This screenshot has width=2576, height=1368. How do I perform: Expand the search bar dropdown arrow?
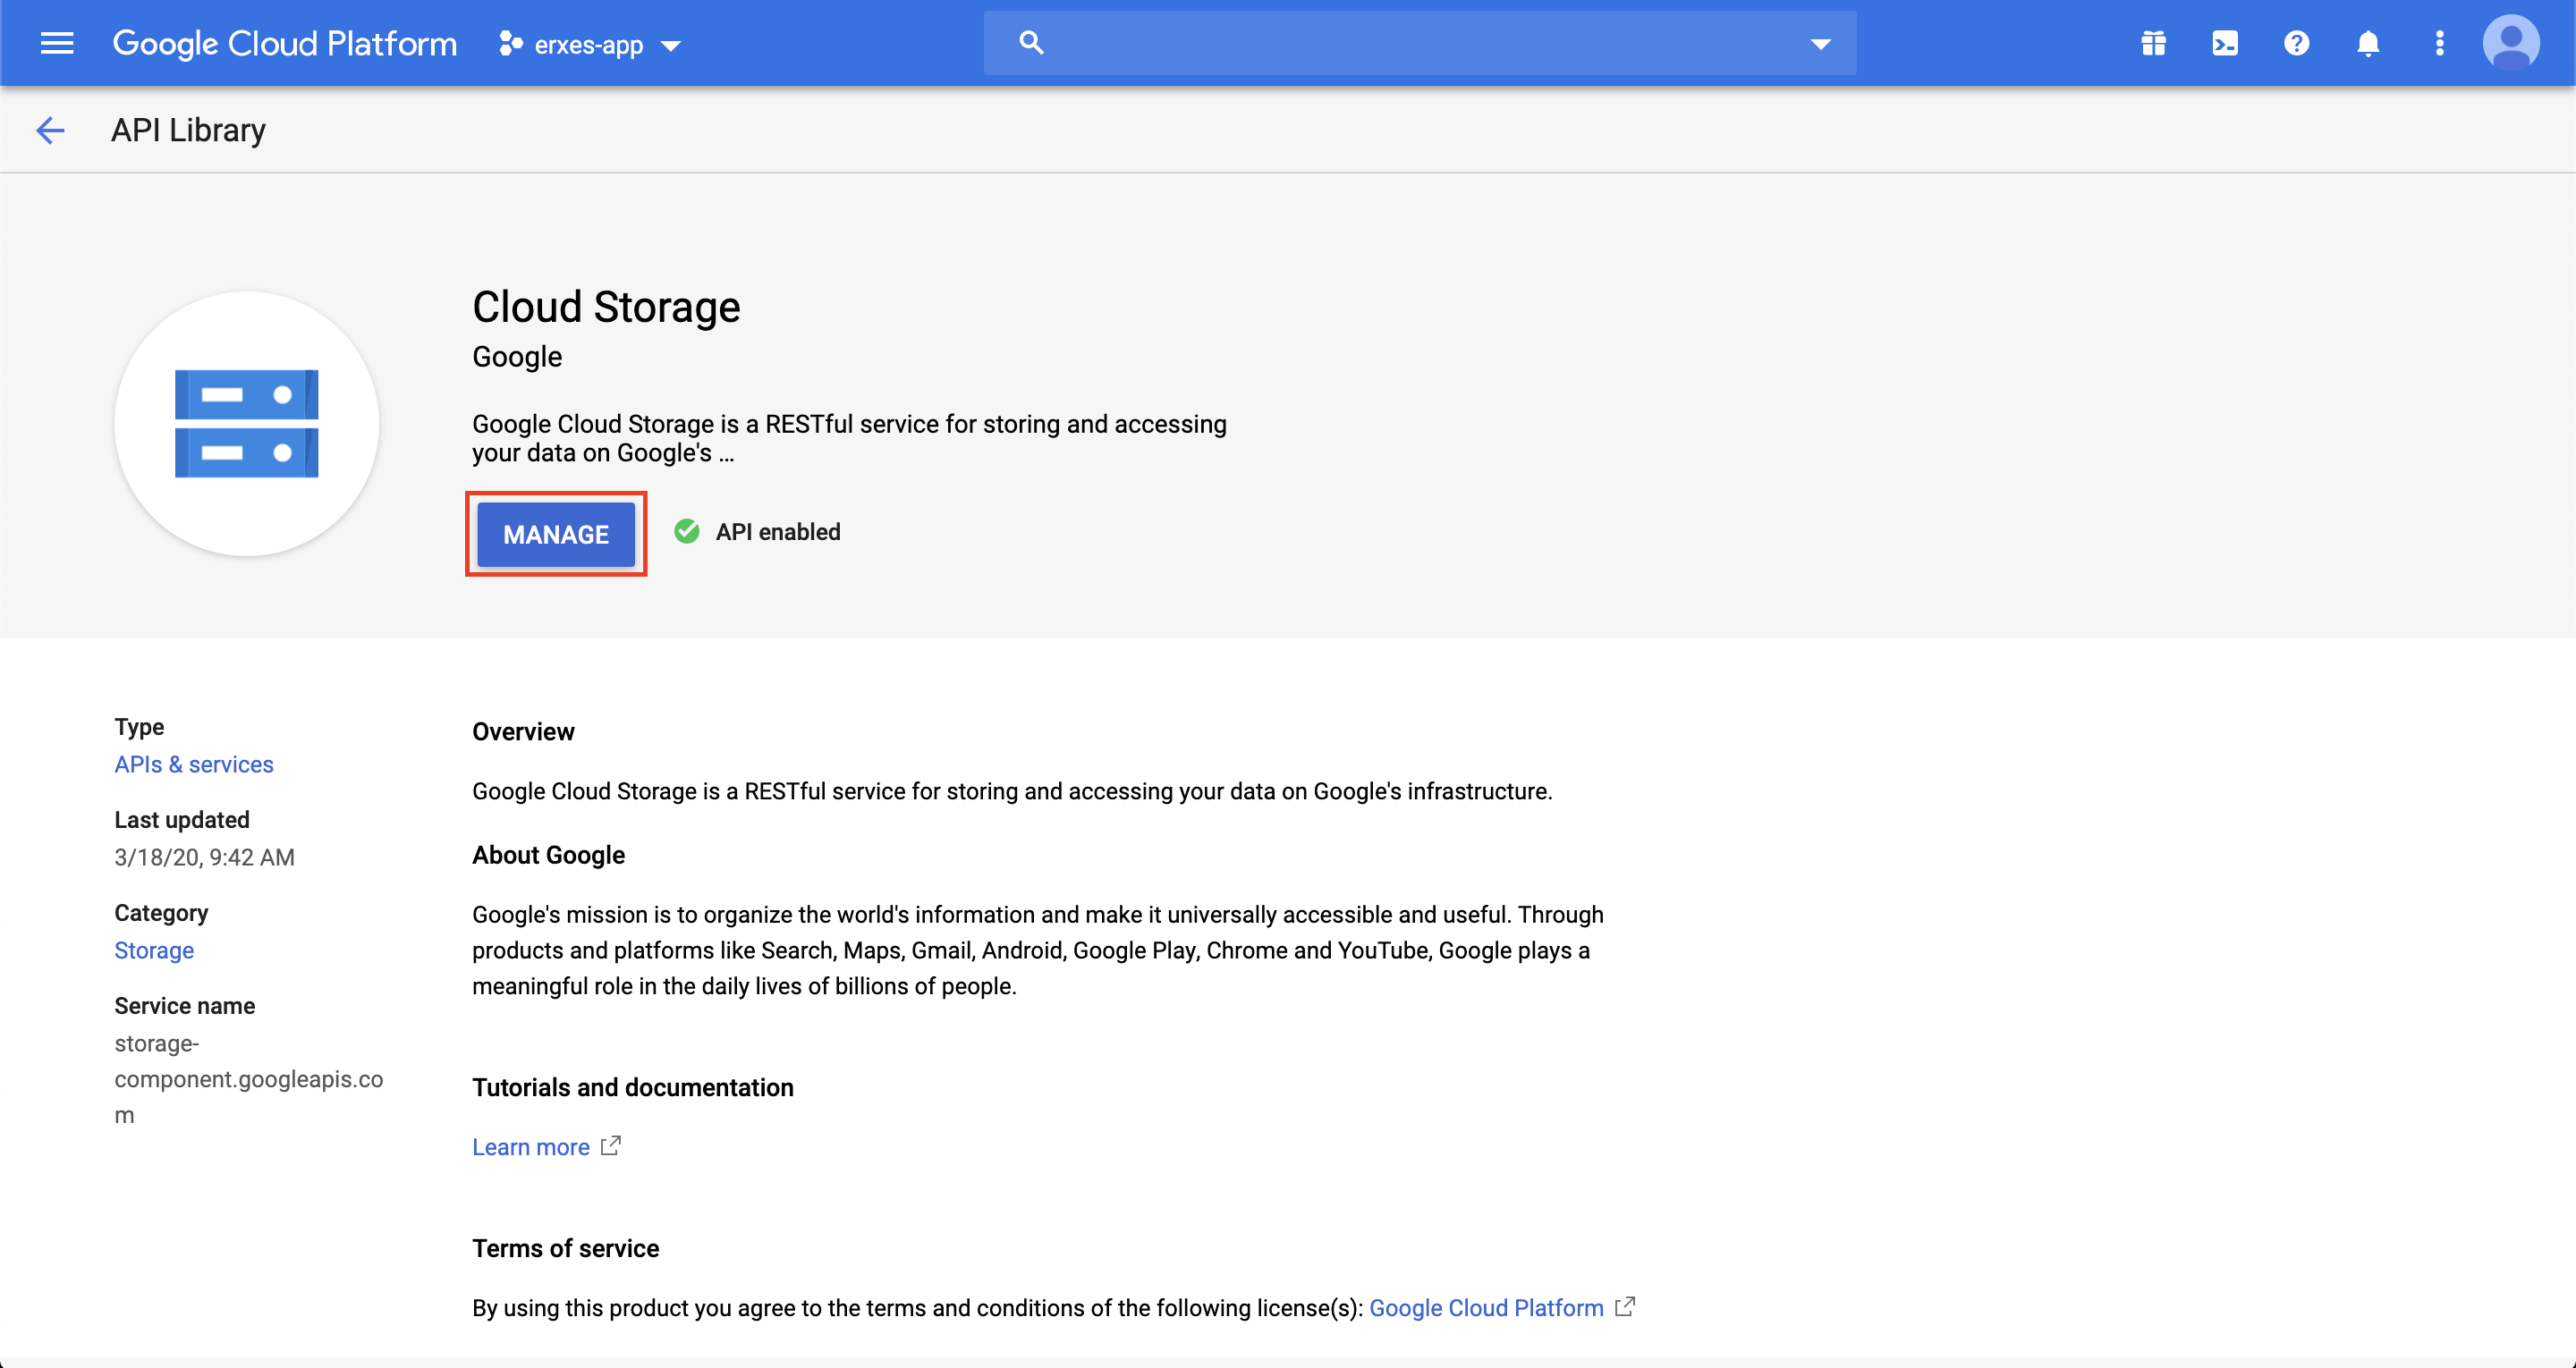(1820, 44)
